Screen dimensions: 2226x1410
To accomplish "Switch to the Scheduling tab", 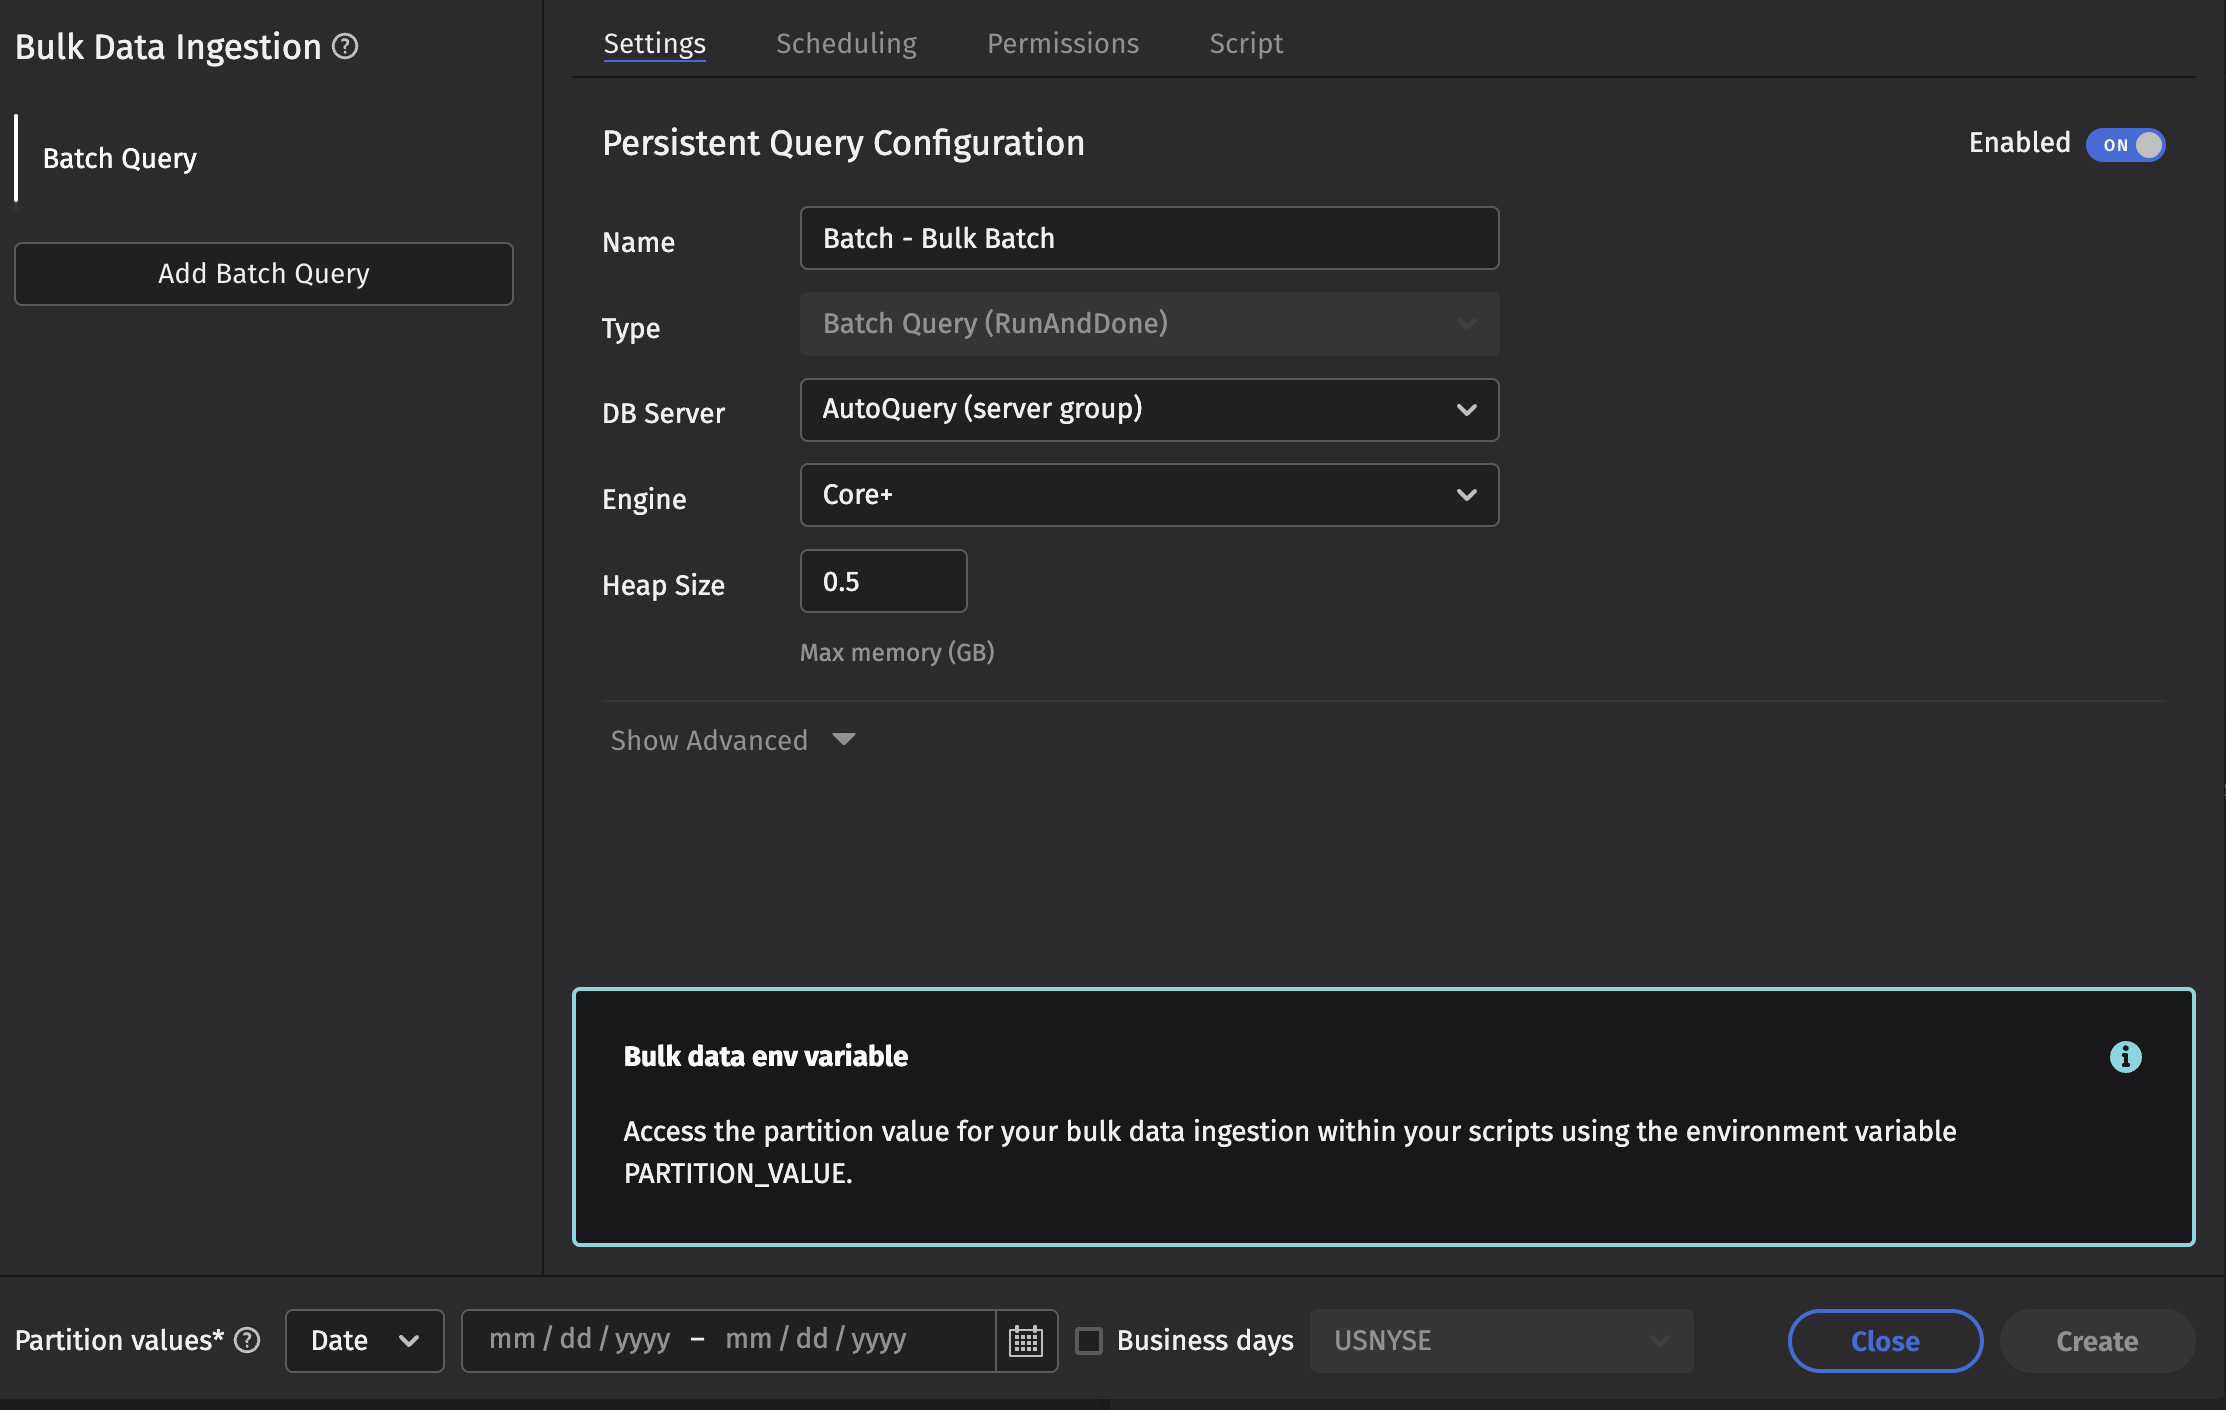I will 846,44.
